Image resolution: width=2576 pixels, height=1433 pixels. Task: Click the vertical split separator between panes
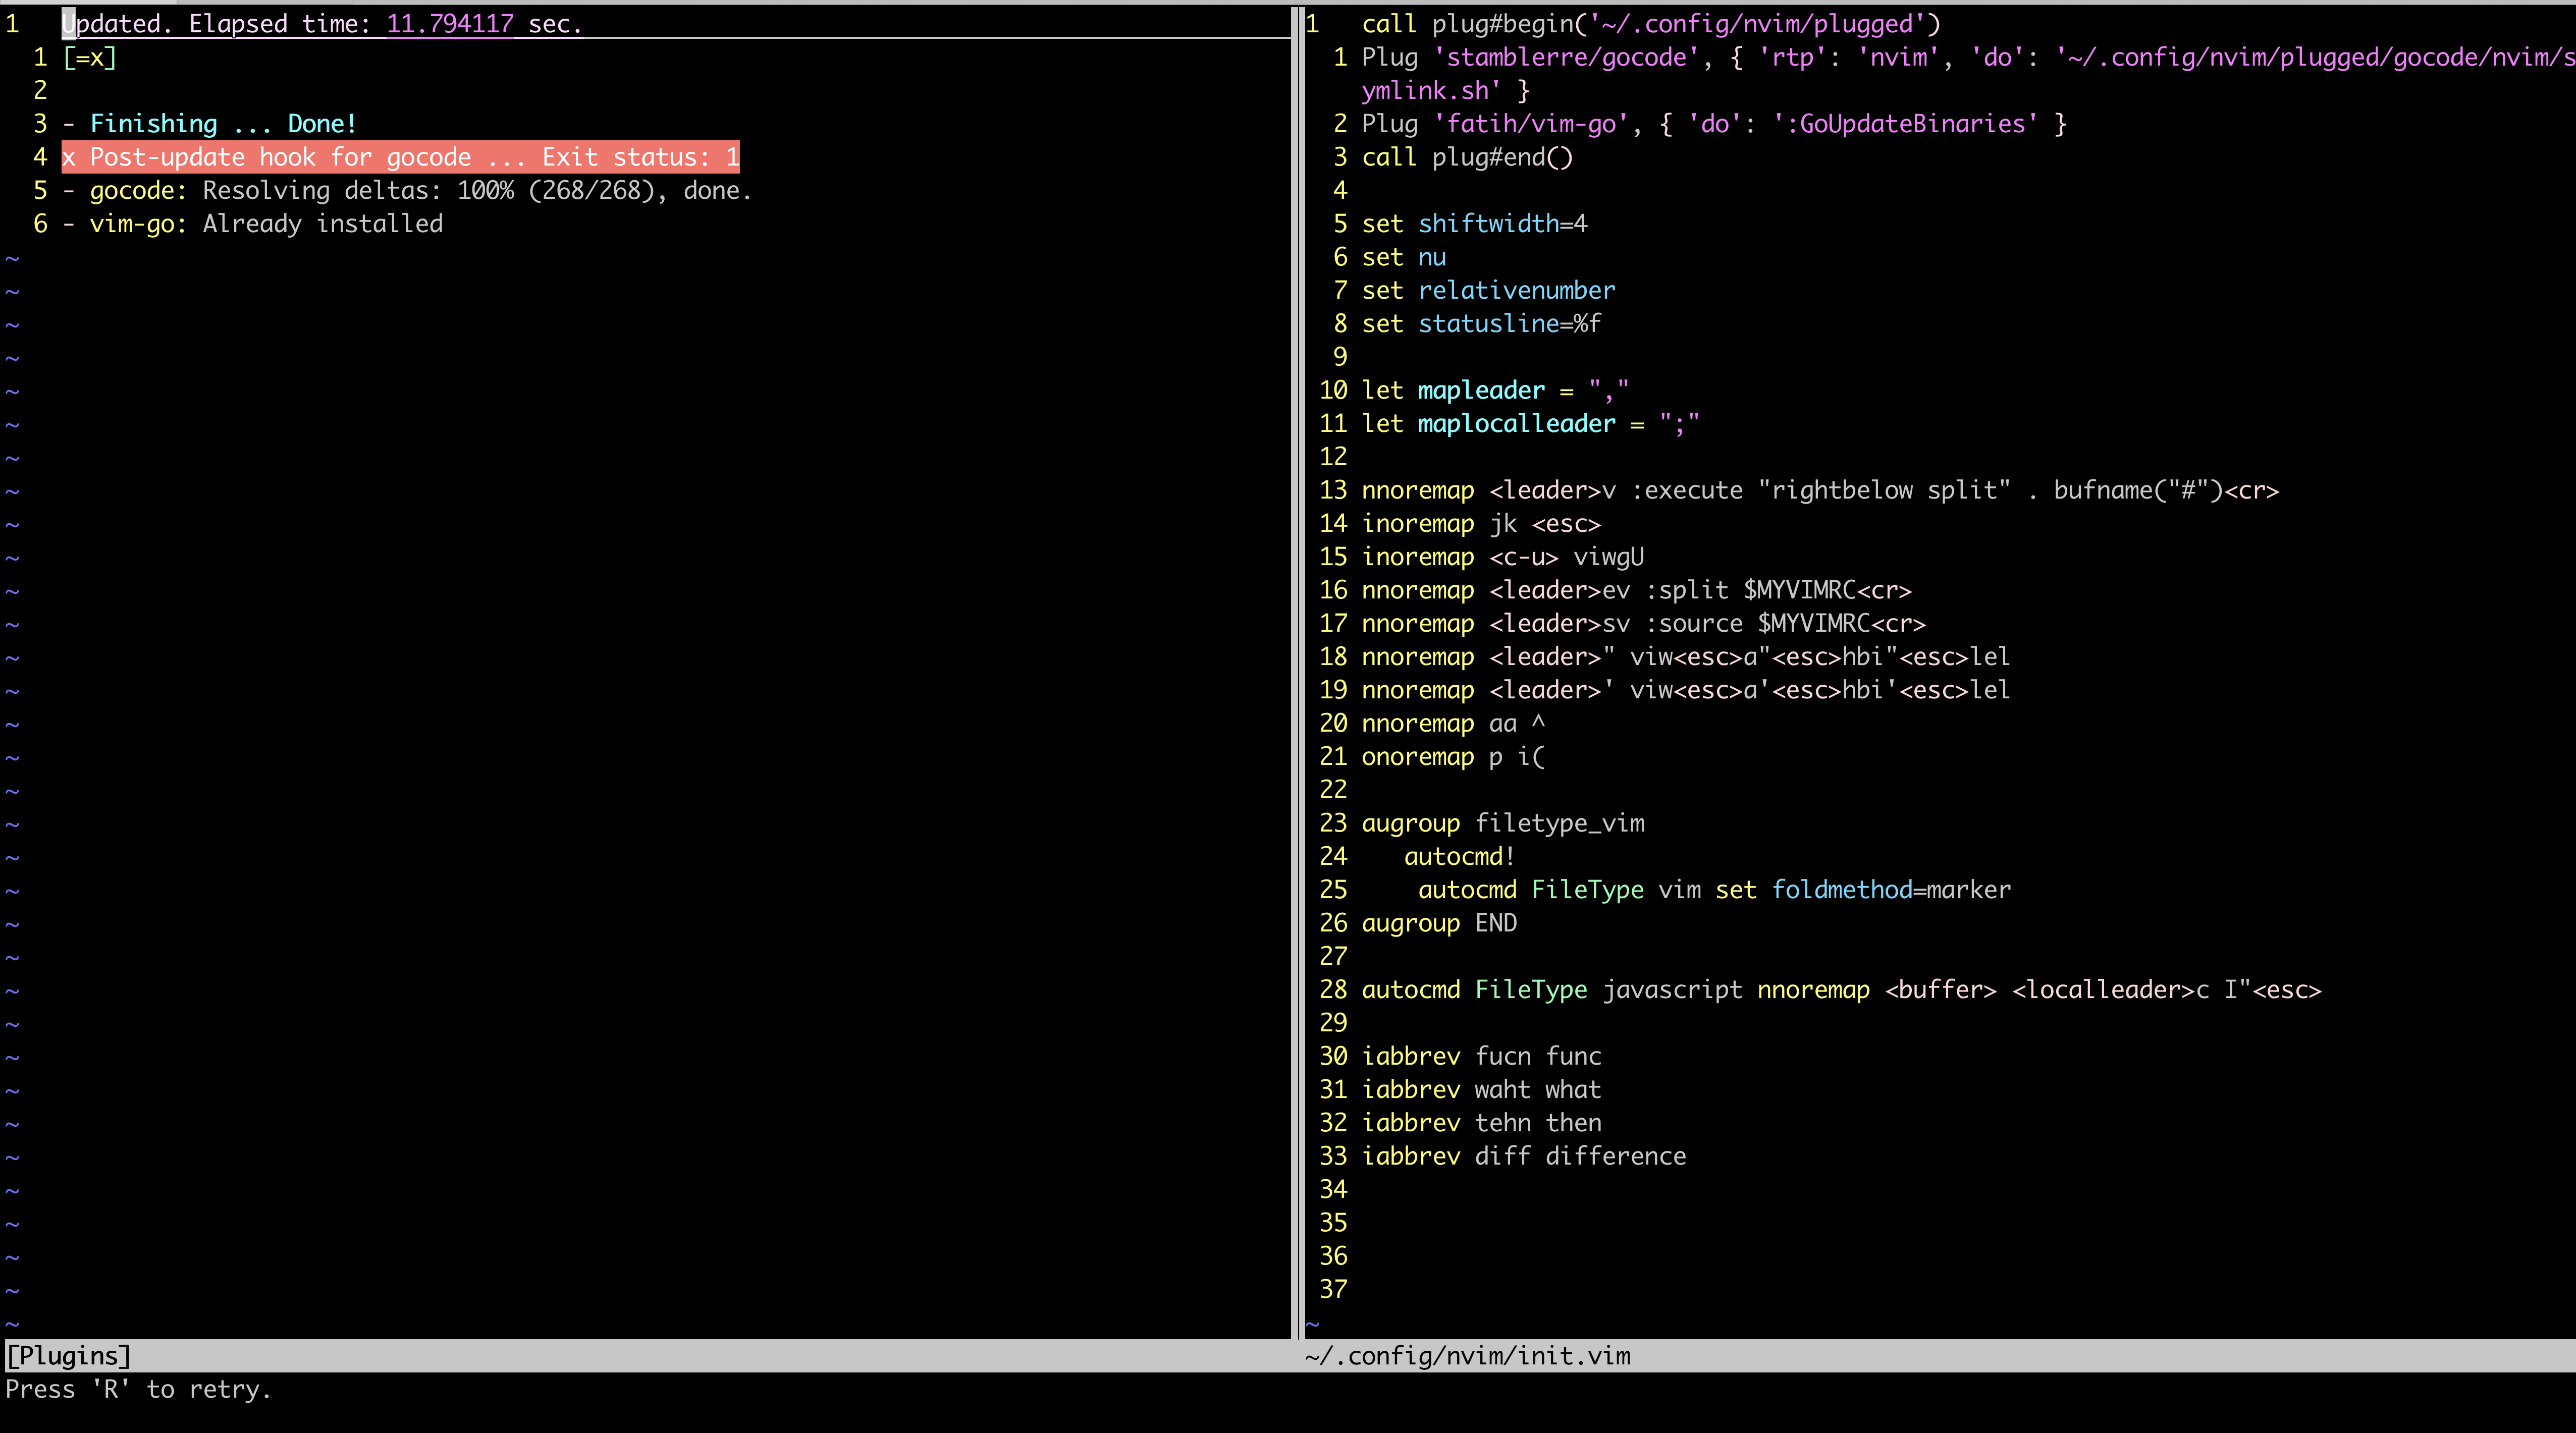pos(1297,670)
